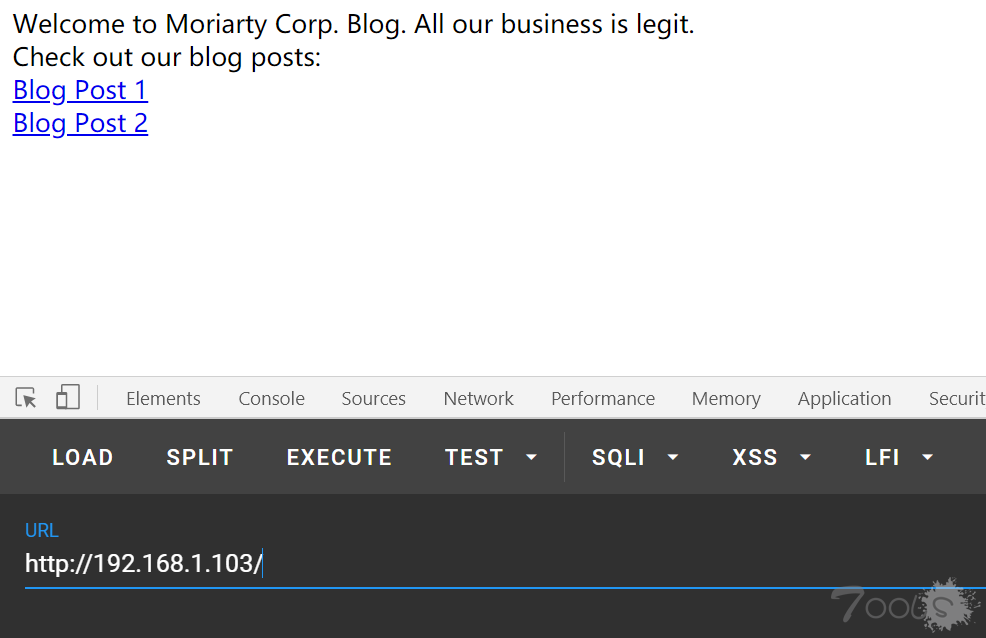Open the LFI dropdown arrow
This screenshot has width=986, height=638.
[x=928, y=457]
